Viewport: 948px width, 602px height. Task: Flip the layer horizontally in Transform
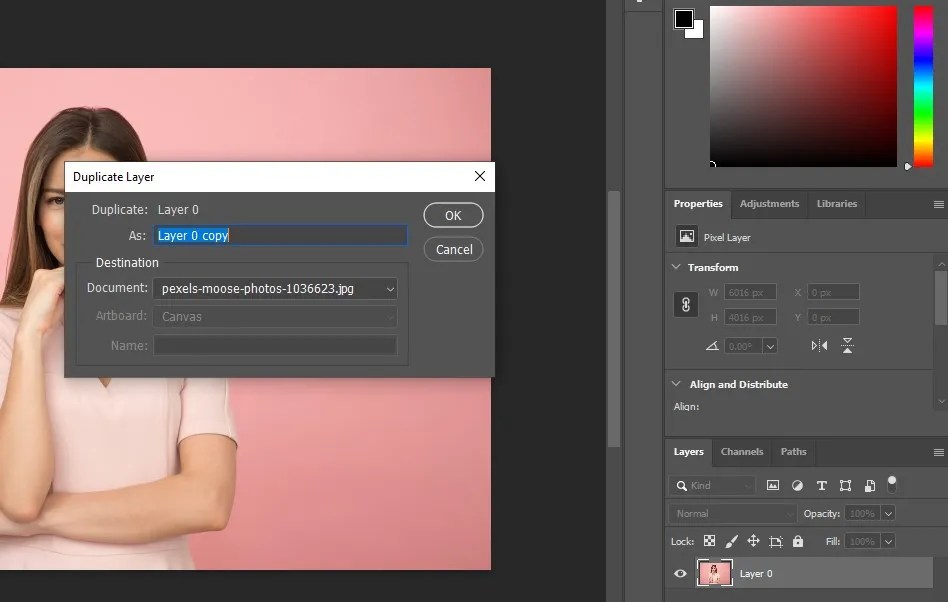pos(818,345)
